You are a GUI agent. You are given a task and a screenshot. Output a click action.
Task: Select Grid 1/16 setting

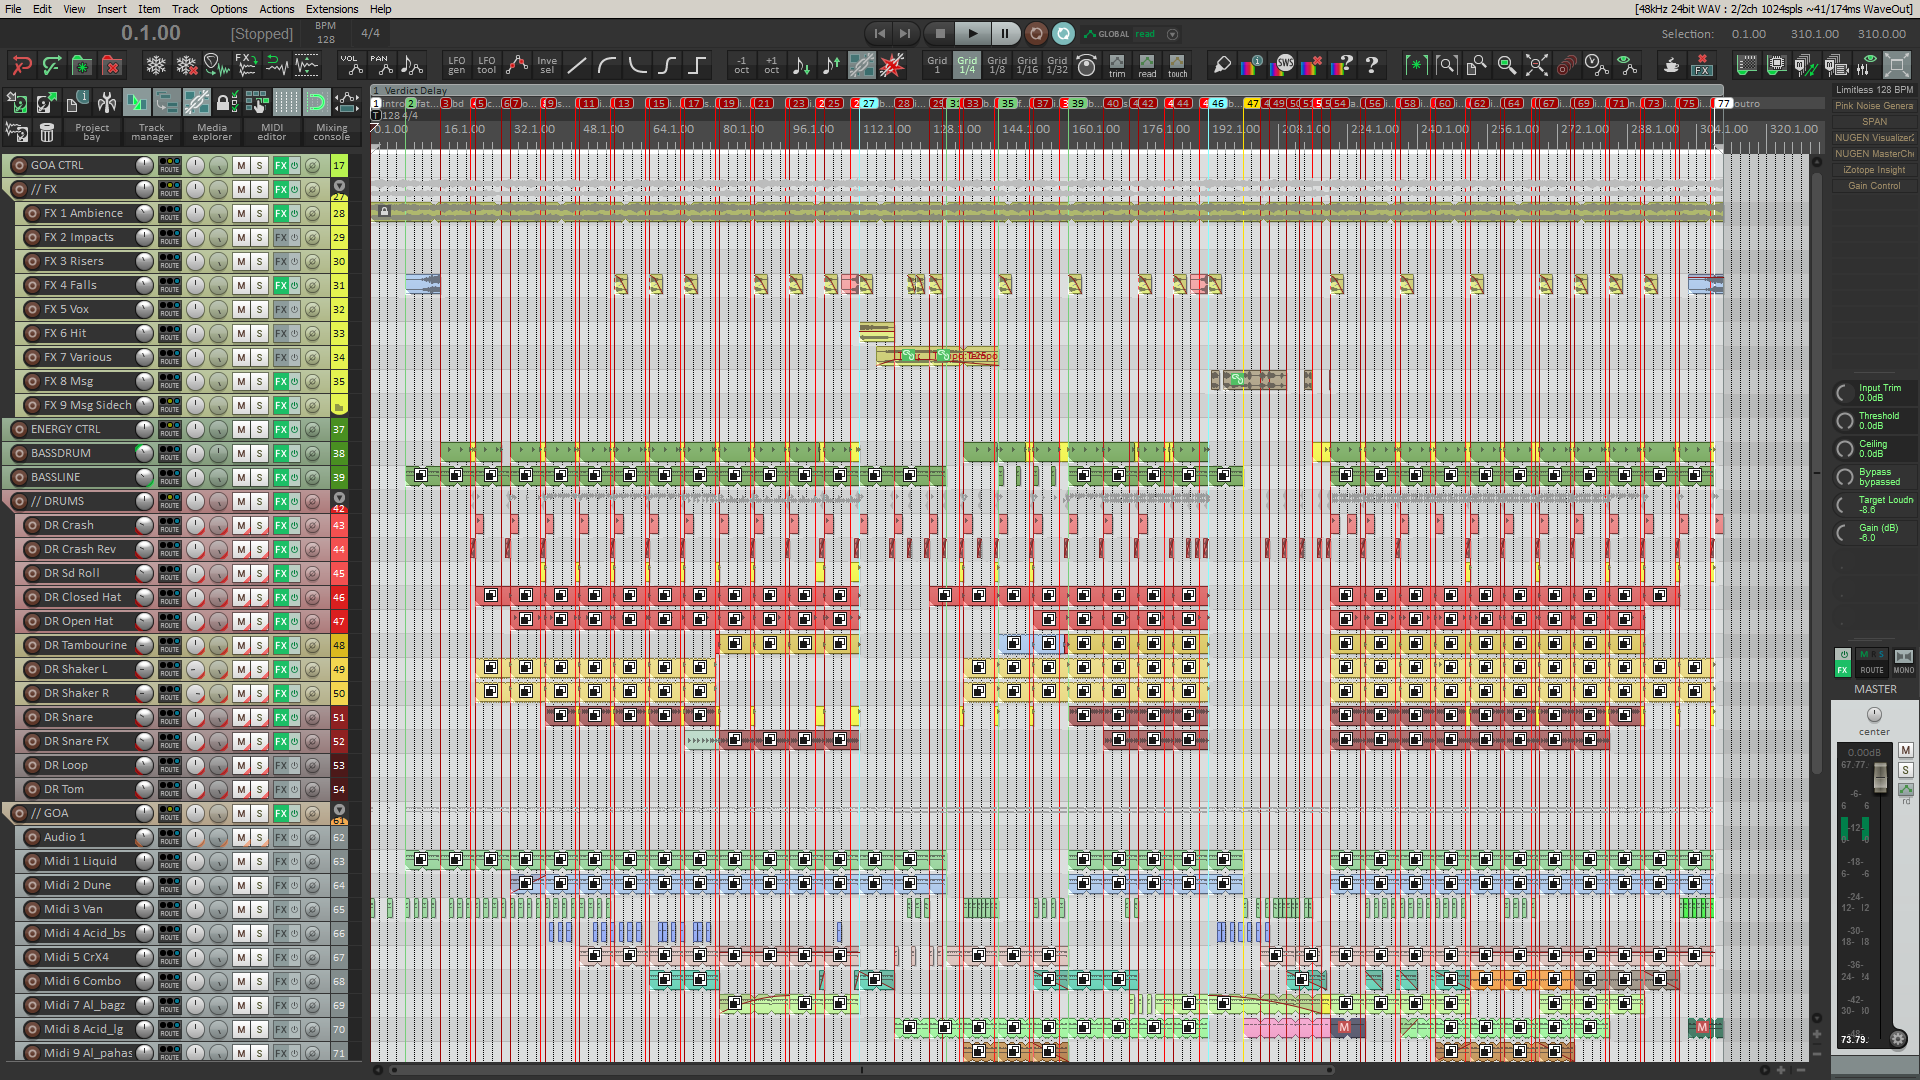(1027, 66)
